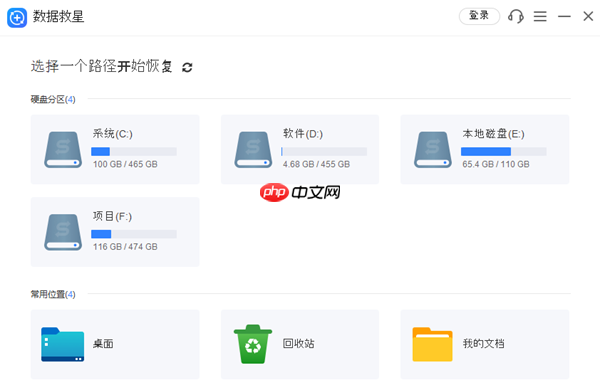The width and height of the screenshot is (600, 385).
Task: Open the 桌面 desktop folder icon
Action: pyautogui.click(x=63, y=344)
